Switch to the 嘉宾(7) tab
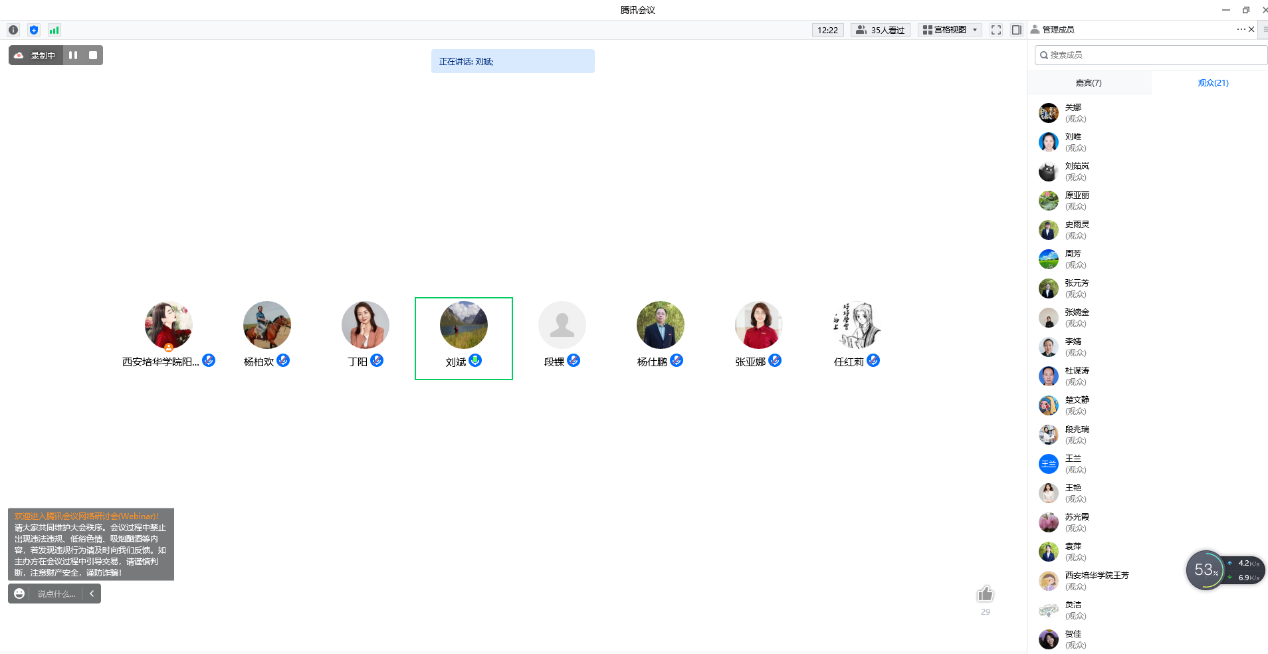This screenshot has height=654, width=1268. [x=1089, y=83]
